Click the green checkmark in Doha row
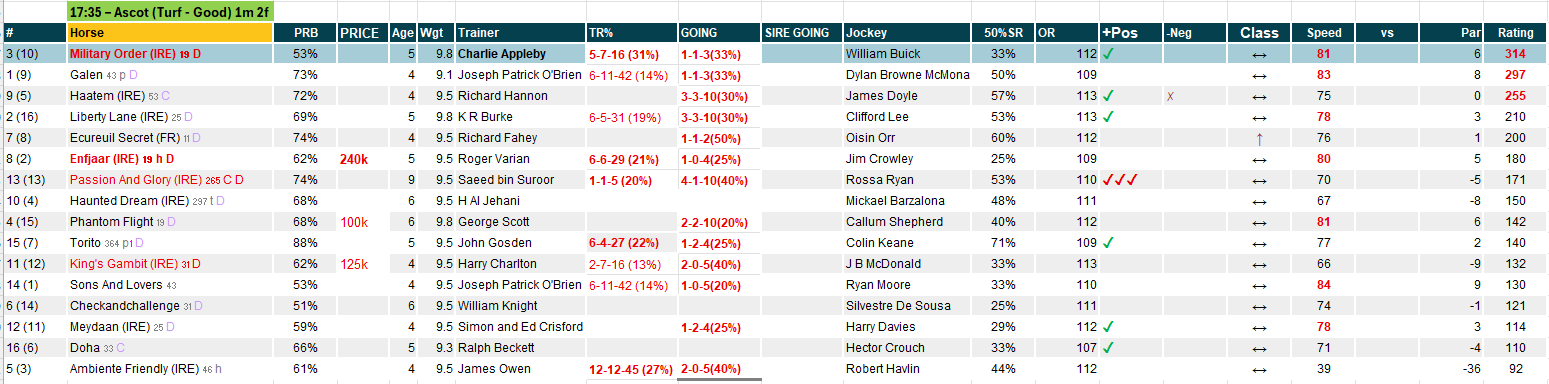The width and height of the screenshot is (1549, 384). click(1108, 348)
